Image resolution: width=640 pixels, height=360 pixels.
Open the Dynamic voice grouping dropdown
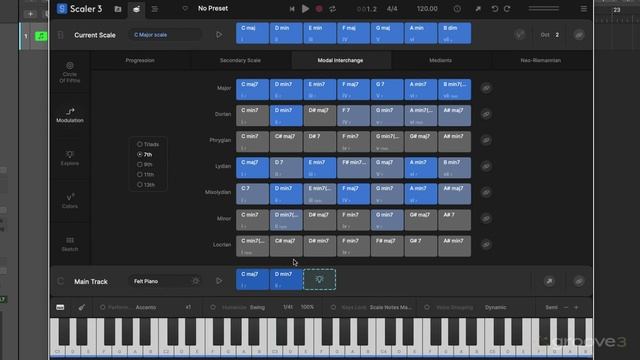click(496, 307)
